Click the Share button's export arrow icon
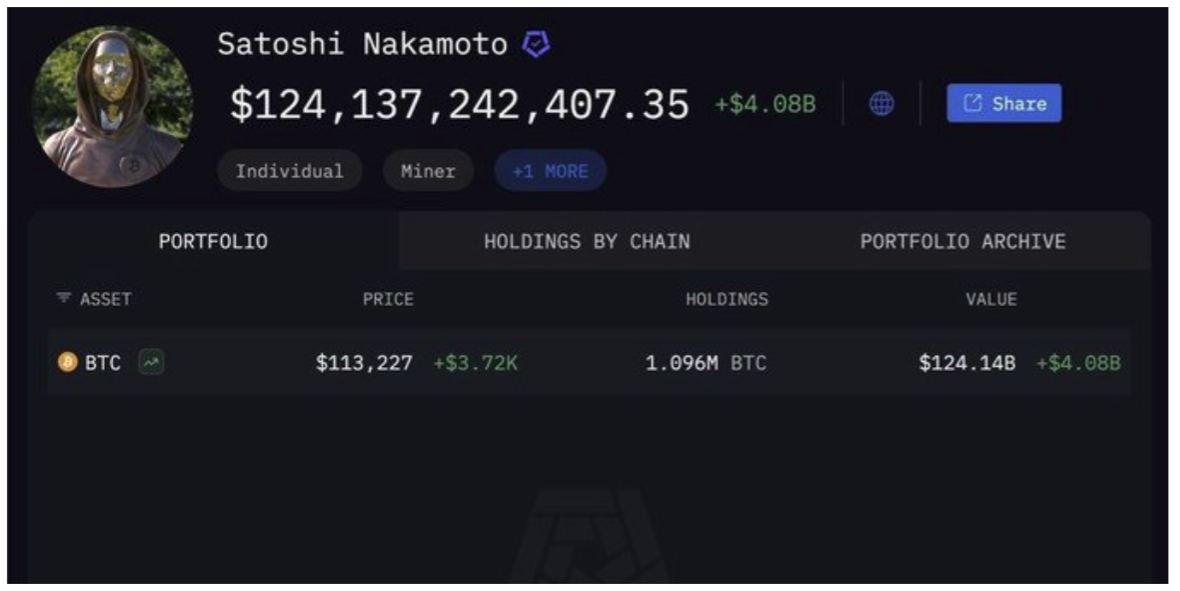The height and width of the screenshot is (591, 1180). click(x=972, y=102)
